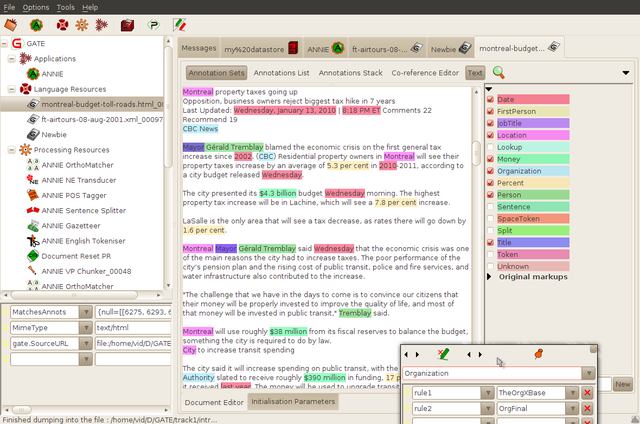The height and width of the screenshot is (424, 640).
Task: Collapse the Language Resources tree node
Action: click(11, 89)
